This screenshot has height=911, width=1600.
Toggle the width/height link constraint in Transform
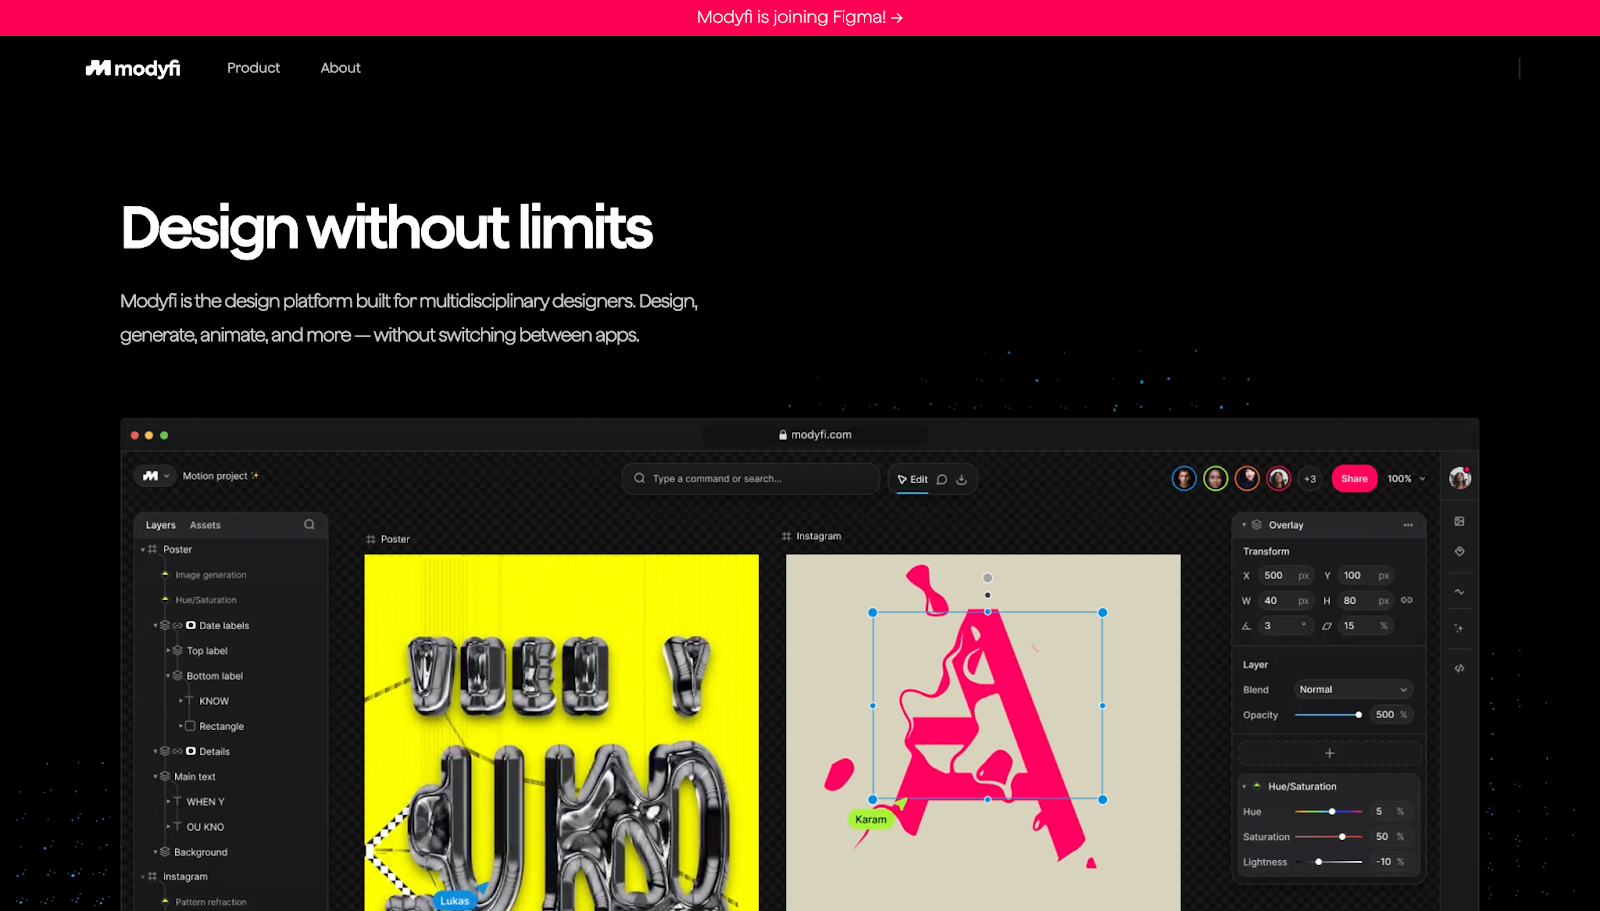tap(1408, 600)
